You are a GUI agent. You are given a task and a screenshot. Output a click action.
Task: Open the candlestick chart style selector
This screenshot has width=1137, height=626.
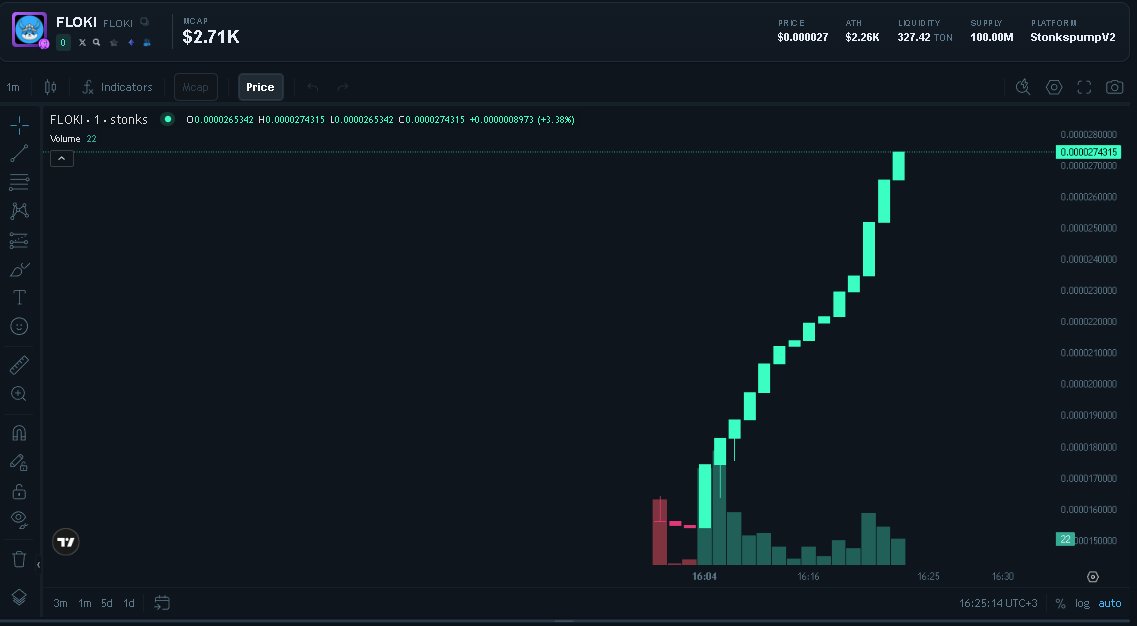click(50, 87)
